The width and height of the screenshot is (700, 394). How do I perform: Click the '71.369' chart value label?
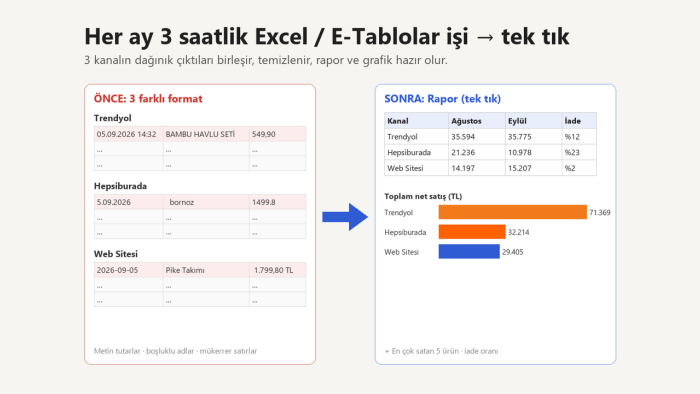click(600, 212)
